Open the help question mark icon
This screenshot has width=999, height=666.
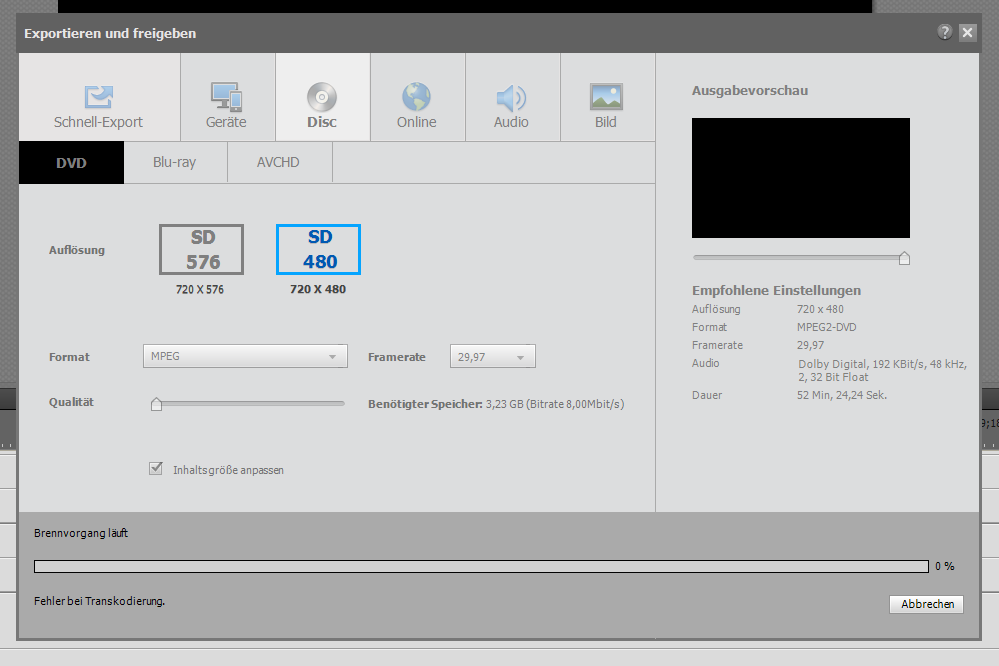click(945, 32)
